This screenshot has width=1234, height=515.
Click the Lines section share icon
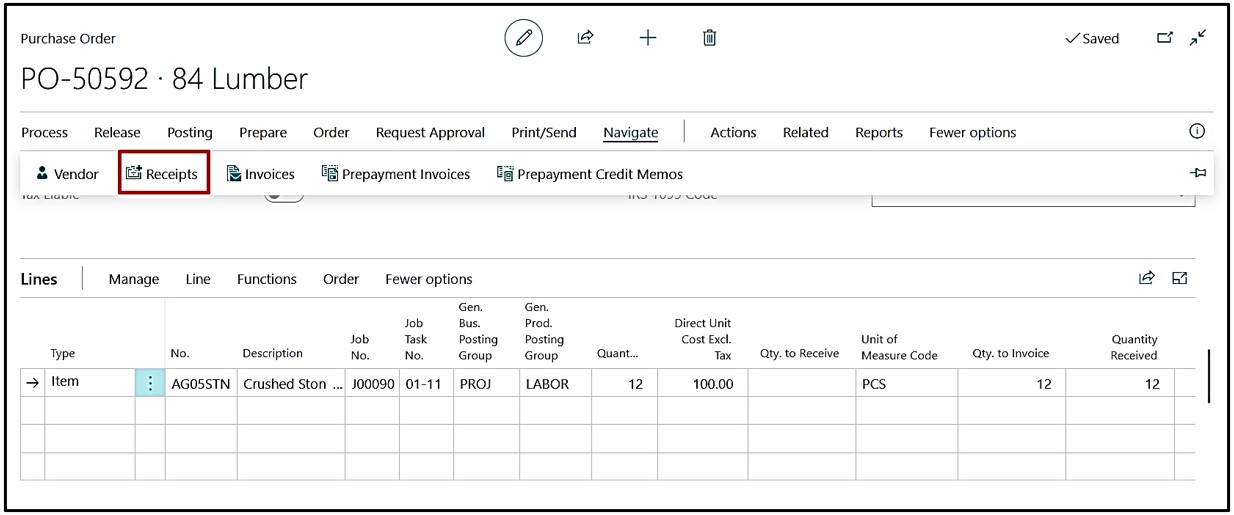point(1147,278)
